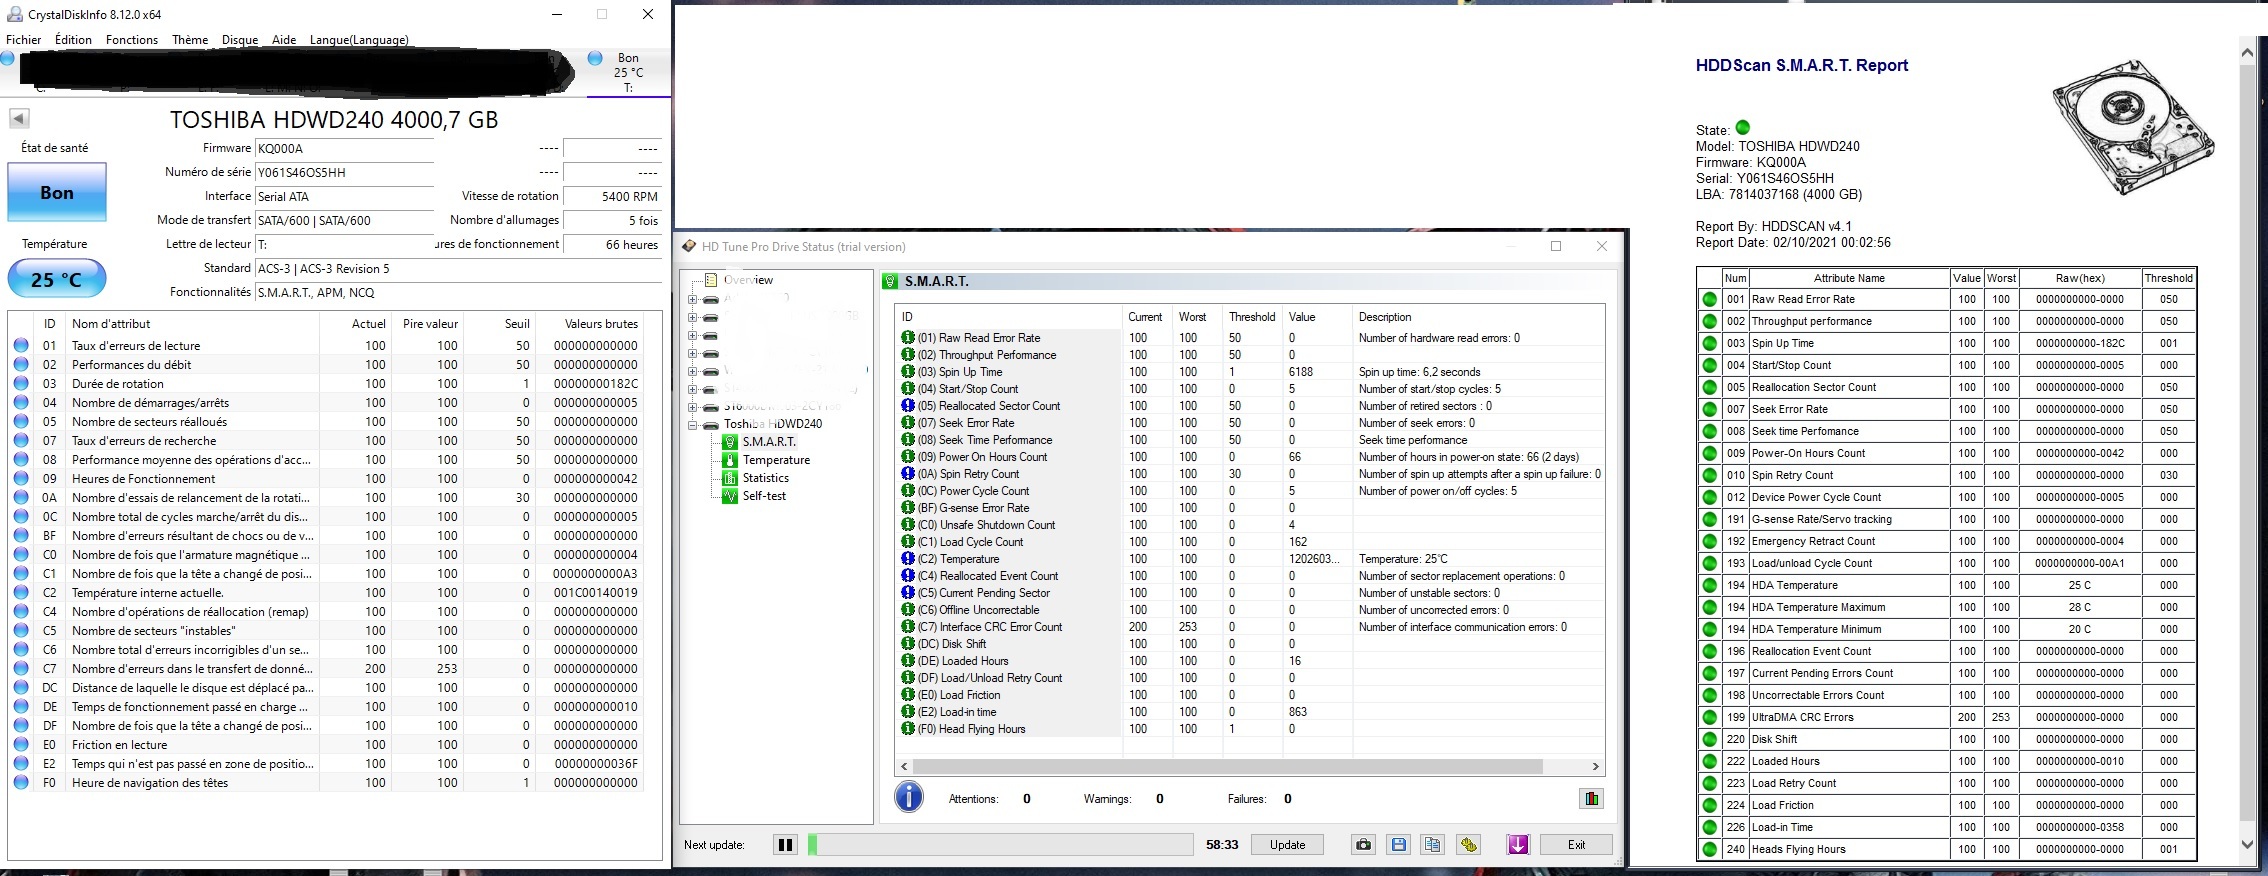Viewport: 2268px width, 876px height.
Task: Click the copy to clipboard icon
Action: coord(1432,845)
